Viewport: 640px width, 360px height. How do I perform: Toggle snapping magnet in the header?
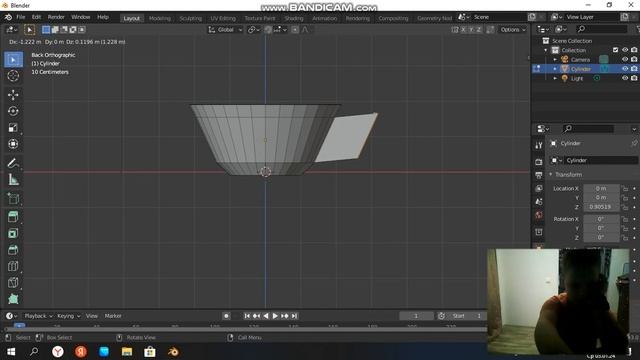point(268,30)
